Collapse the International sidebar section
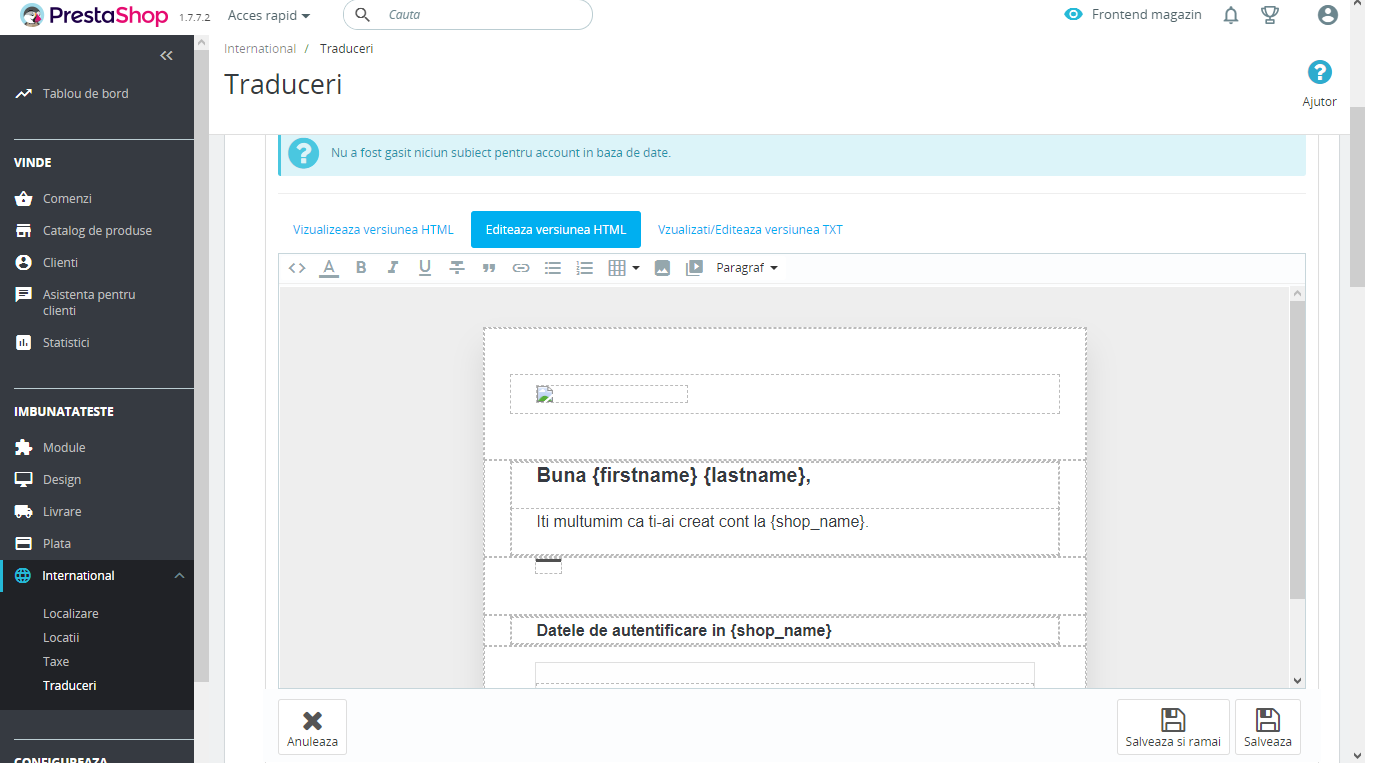 [x=179, y=575]
